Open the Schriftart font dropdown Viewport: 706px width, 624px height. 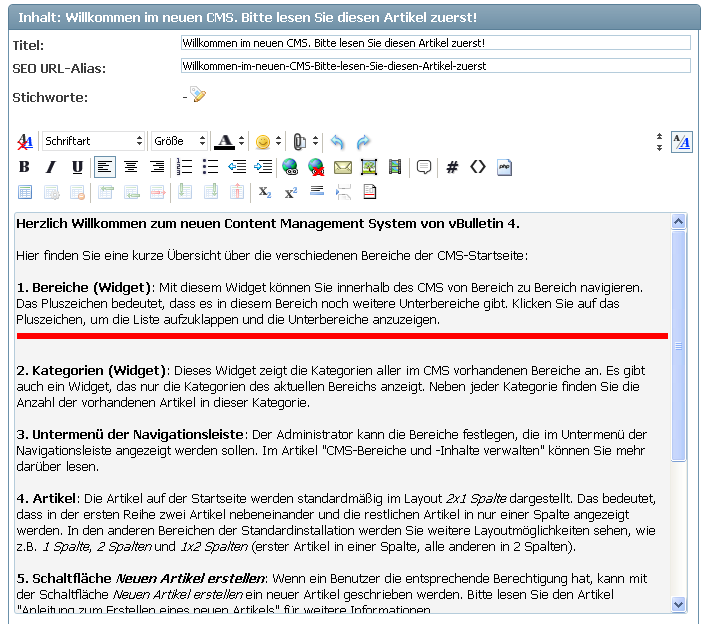(93, 142)
